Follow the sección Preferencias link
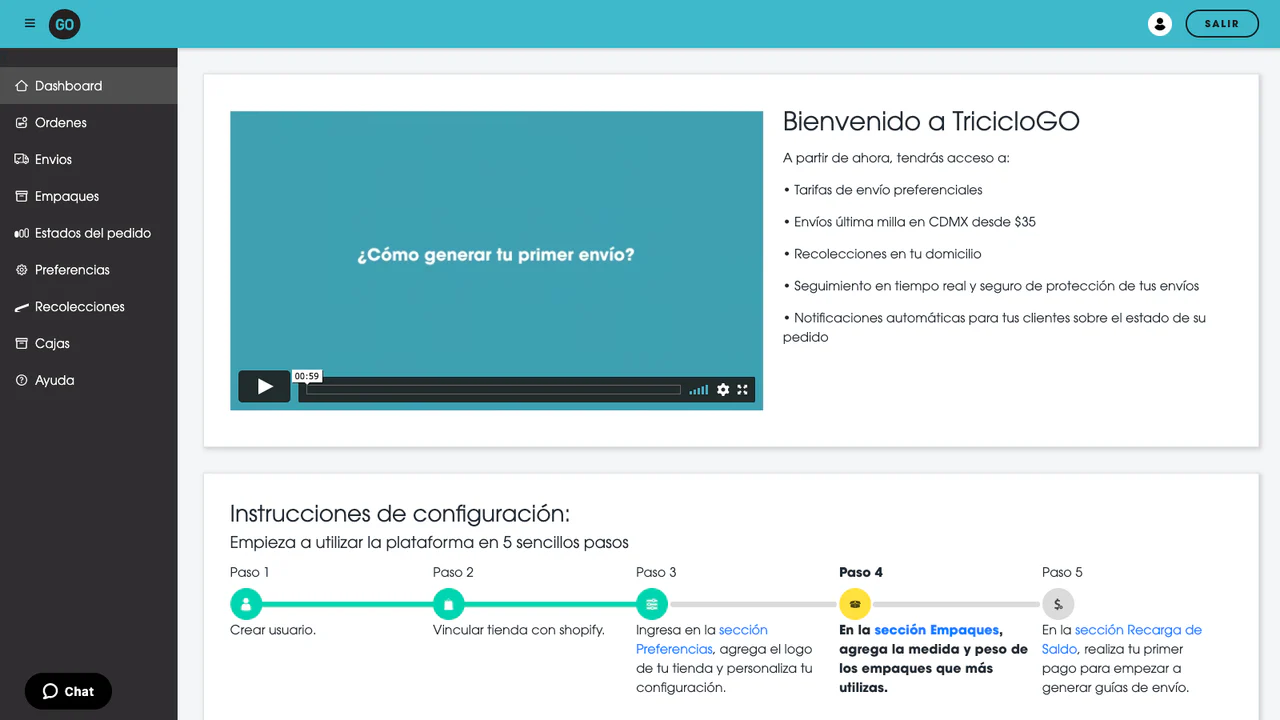Image resolution: width=1280 pixels, height=720 pixels. [x=702, y=640]
